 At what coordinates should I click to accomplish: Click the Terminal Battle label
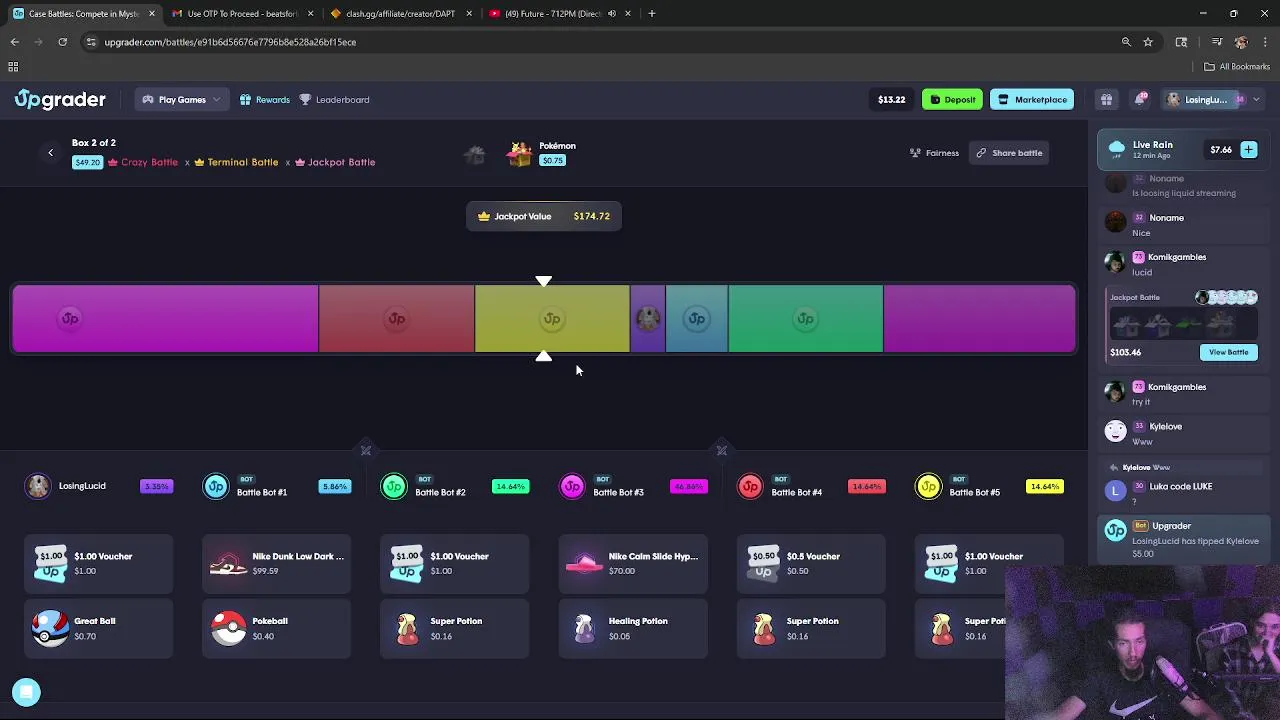pyautogui.click(x=243, y=162)
